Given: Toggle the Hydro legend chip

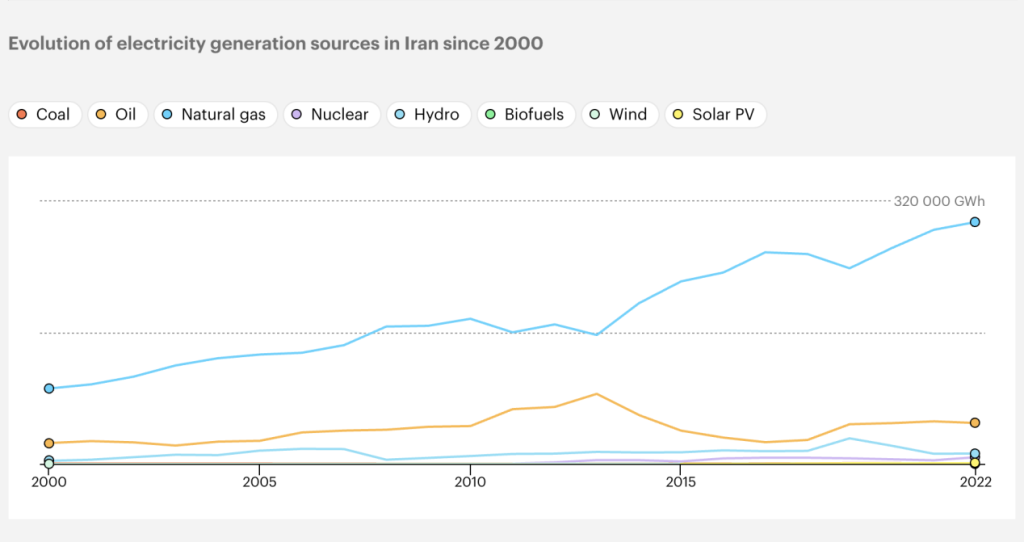Looking at the screenshot, I should tap(428, 114).
